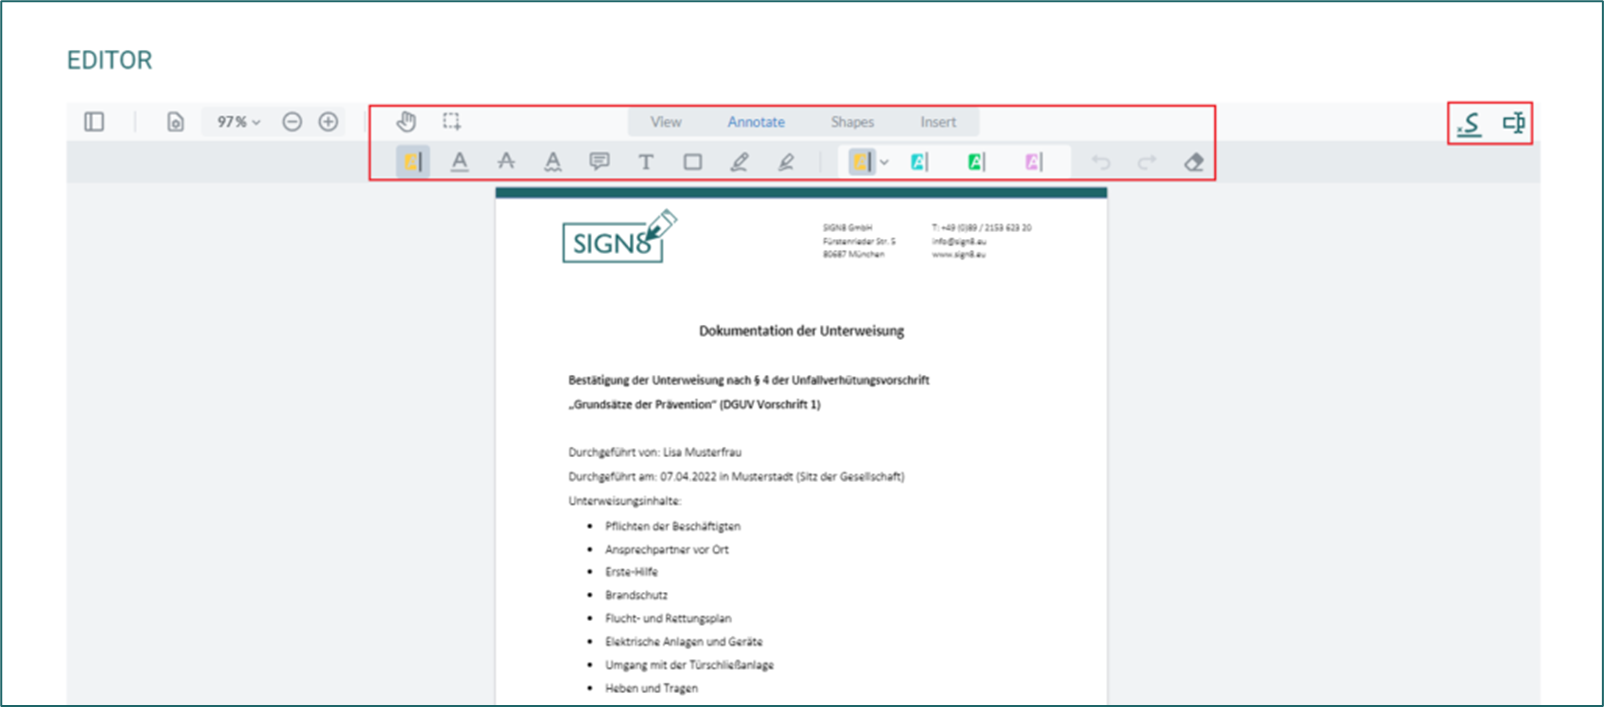Zoom in with the plus button
This screenshot has width=1604, height=707.
(328, 122)
